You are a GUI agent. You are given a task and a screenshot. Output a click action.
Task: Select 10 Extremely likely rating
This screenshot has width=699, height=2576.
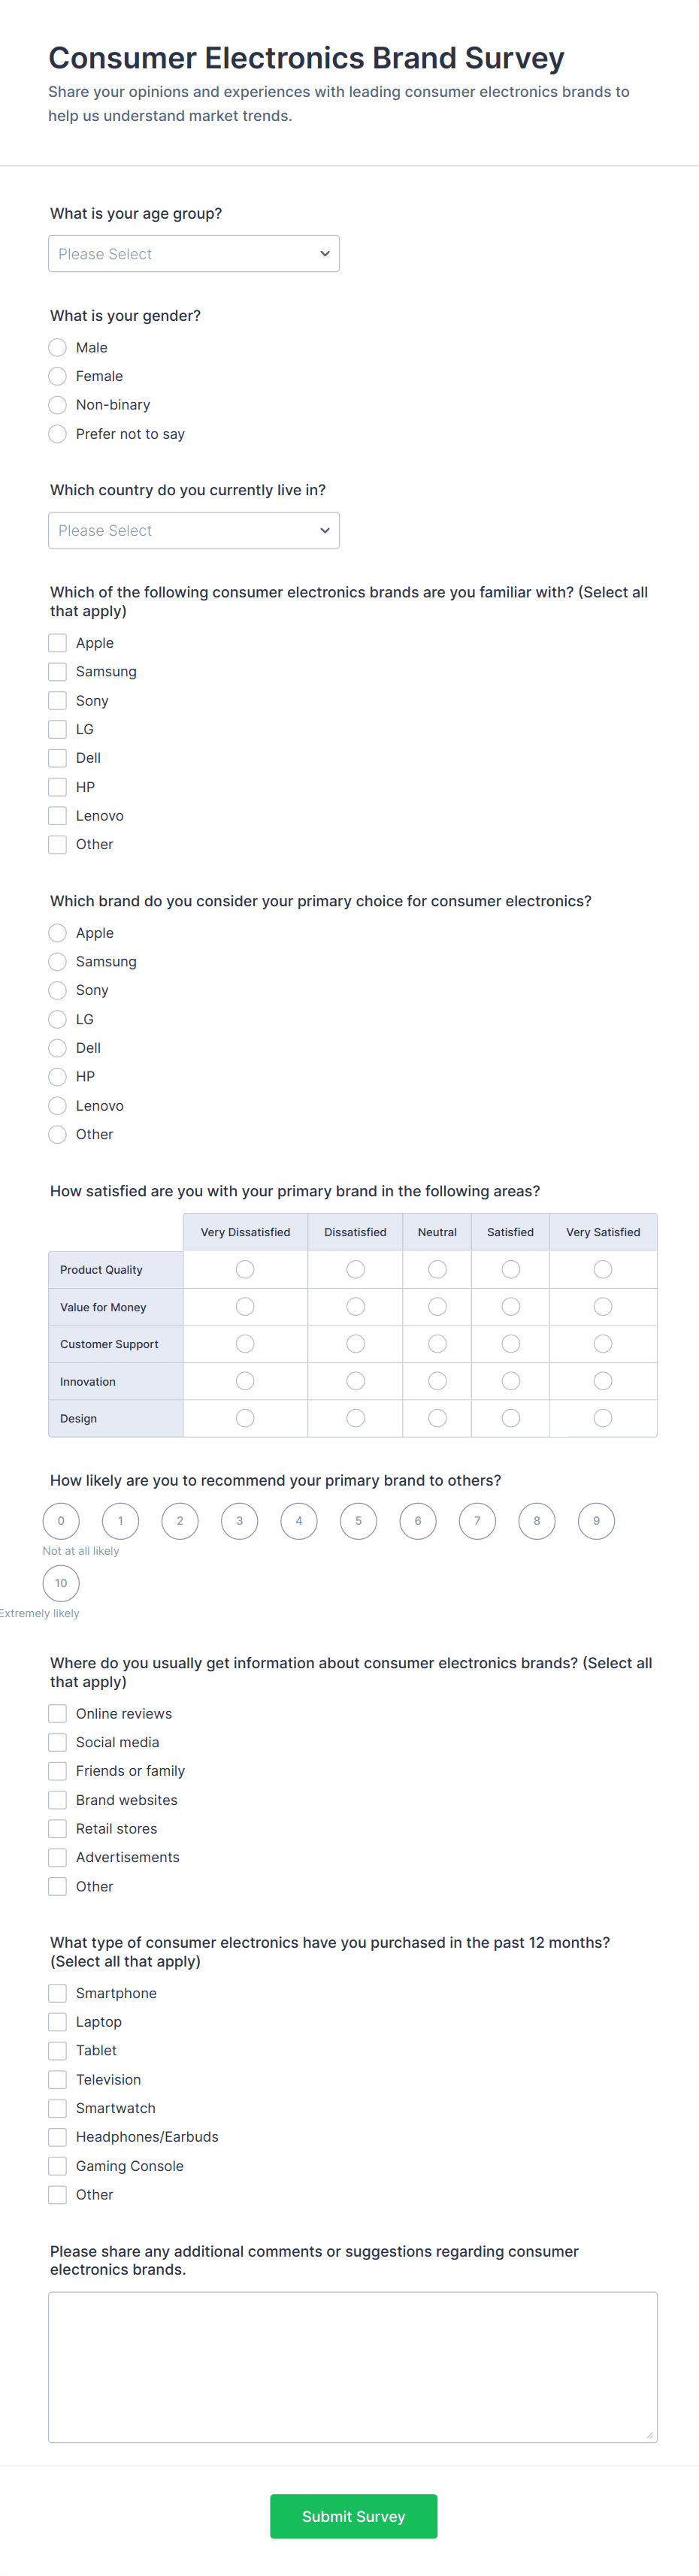(61, 1583)
